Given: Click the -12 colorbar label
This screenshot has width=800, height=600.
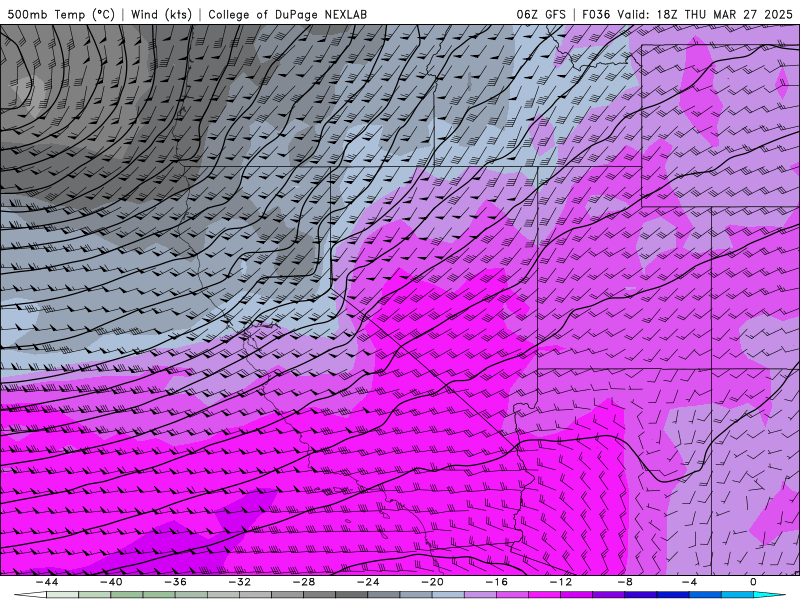Looking at the screenshot, I should click(561, 582).
